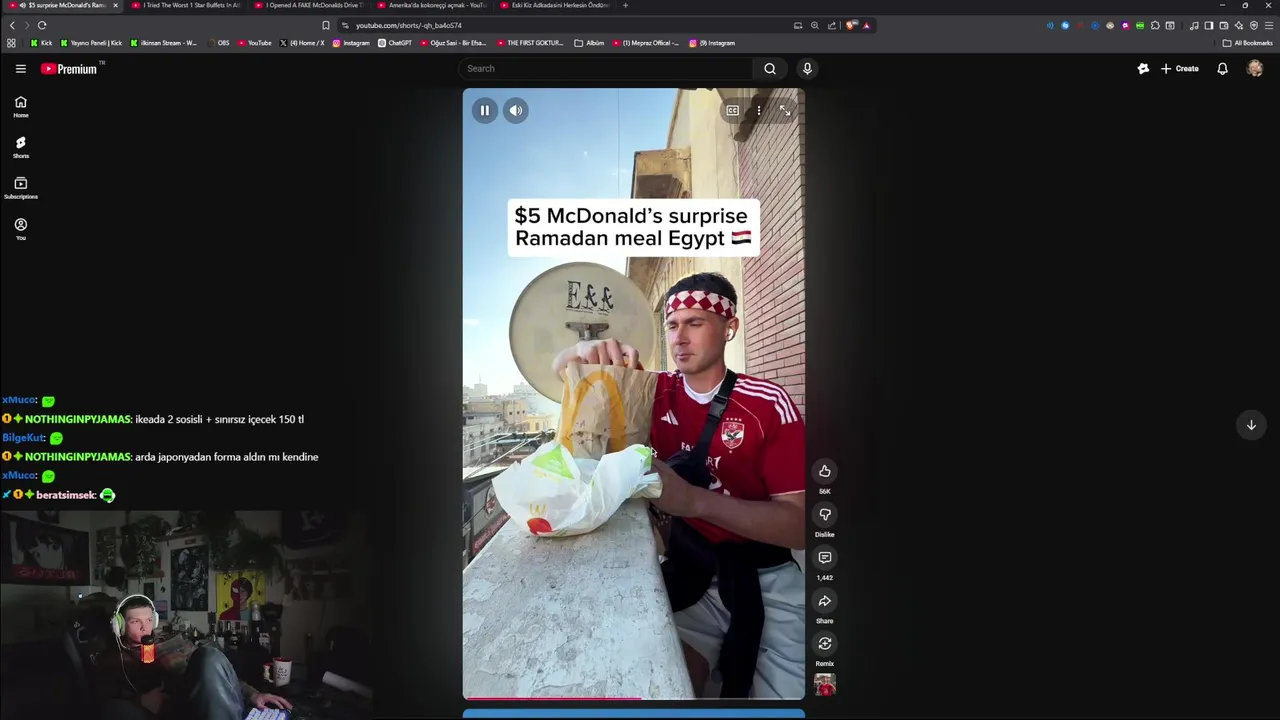This screenshot has width=1280, height=720.
Task: Switch to the 'I Opened A FAKE McDonalds Drive' tab
Action: 310,5
